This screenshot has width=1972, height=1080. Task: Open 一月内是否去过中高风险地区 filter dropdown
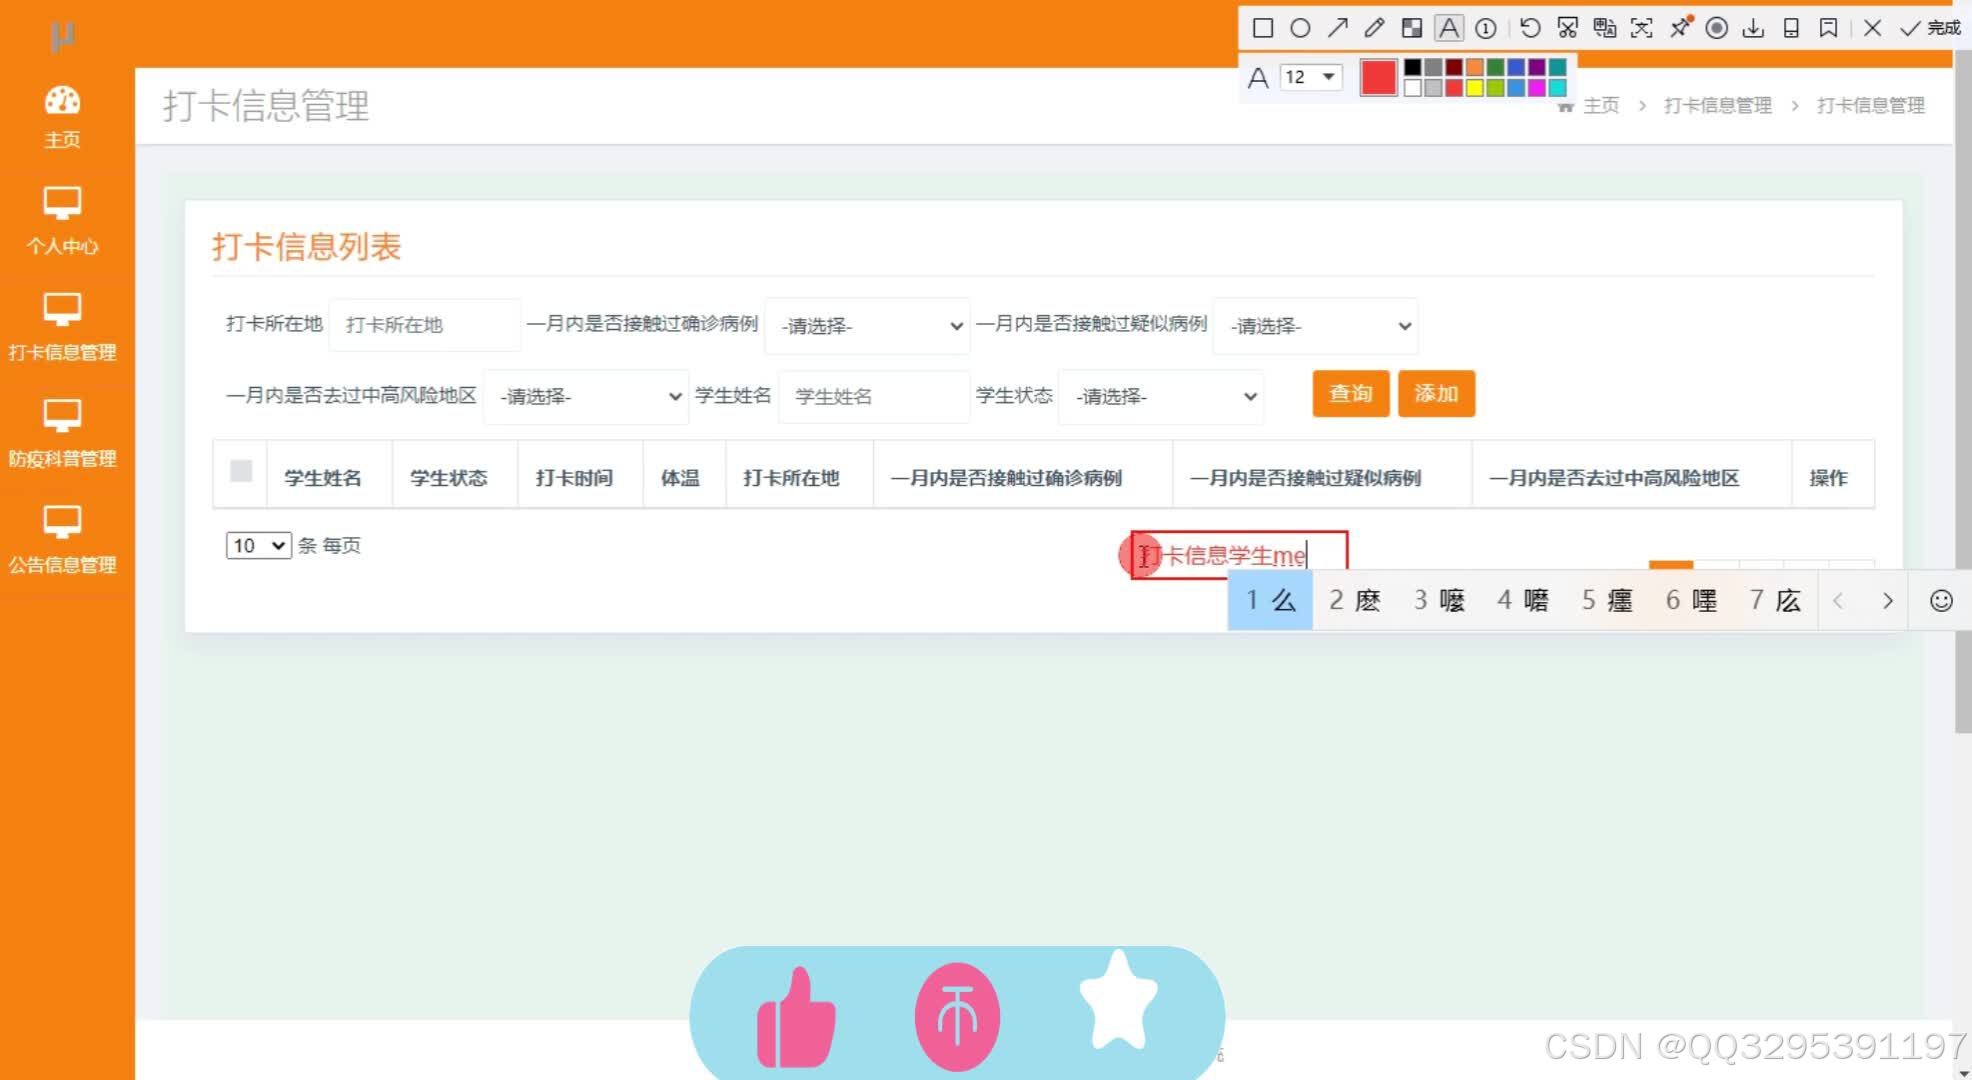(586, 397)
